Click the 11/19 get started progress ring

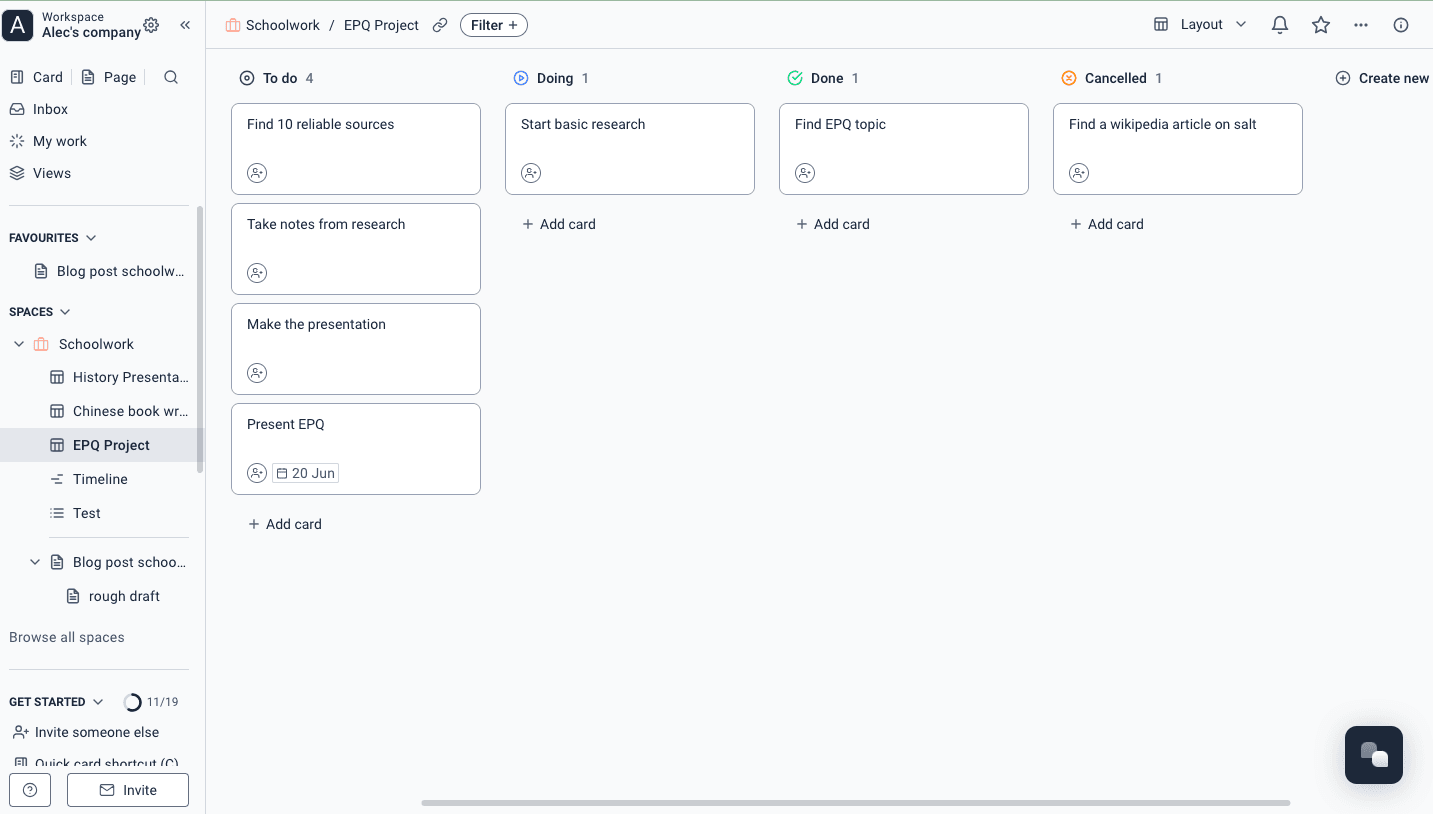tap(132, 702)
